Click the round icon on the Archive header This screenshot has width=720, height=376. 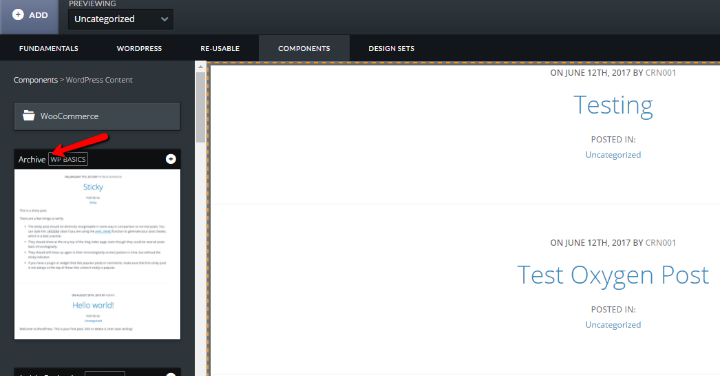[171, 159]
